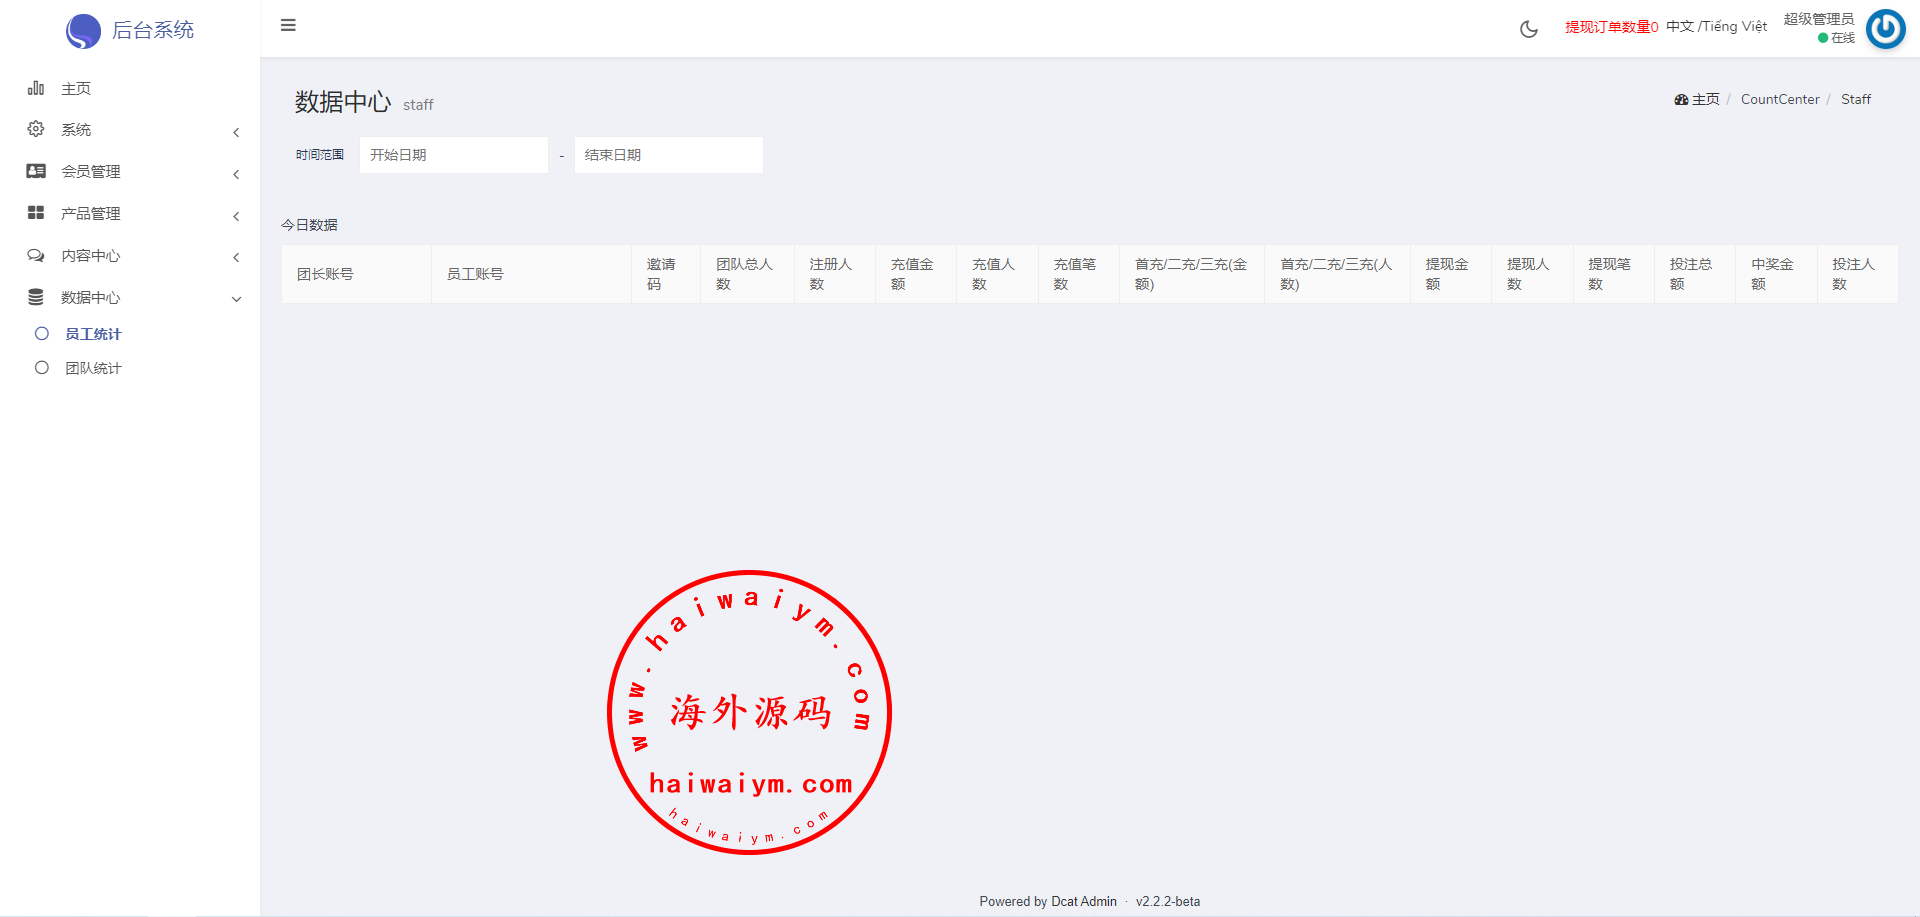Click the bar chart icon beside 主页
The height and width of the screenshot is (917, 1920).
(x=36, y=88)
